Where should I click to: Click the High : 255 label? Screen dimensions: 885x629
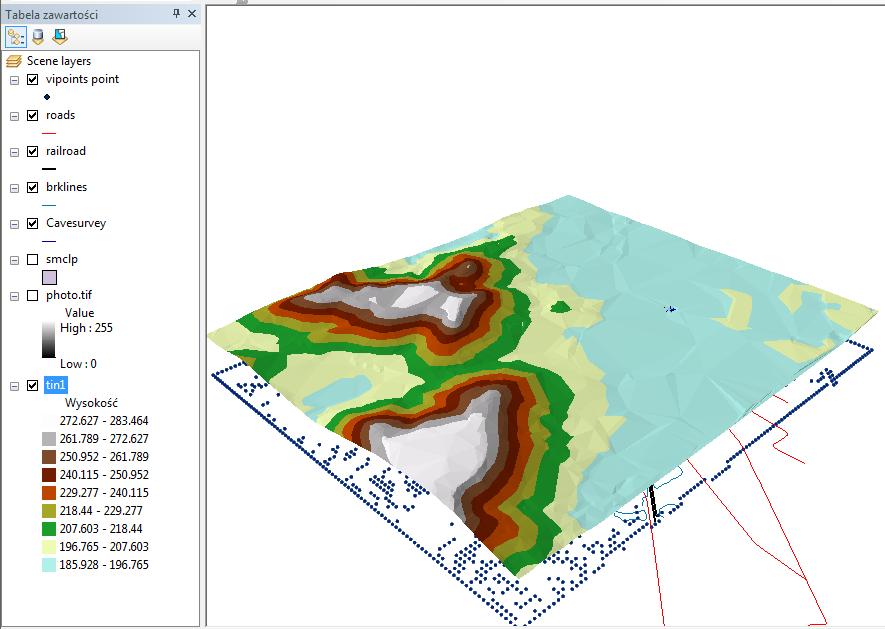pos(86,328)
